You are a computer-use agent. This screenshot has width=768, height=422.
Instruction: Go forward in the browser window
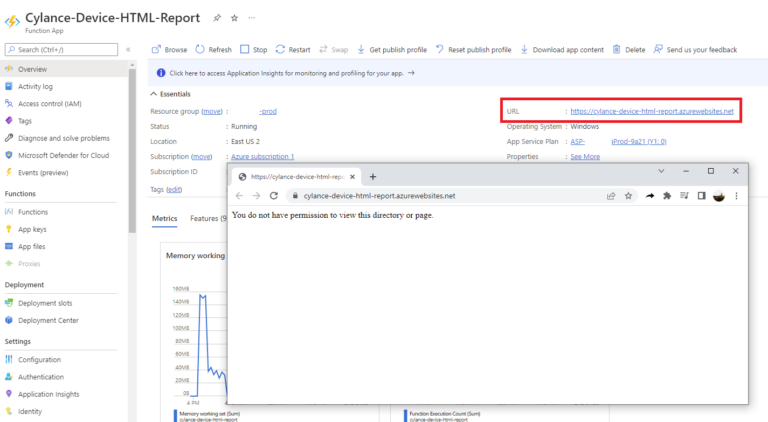coord(256,196)
